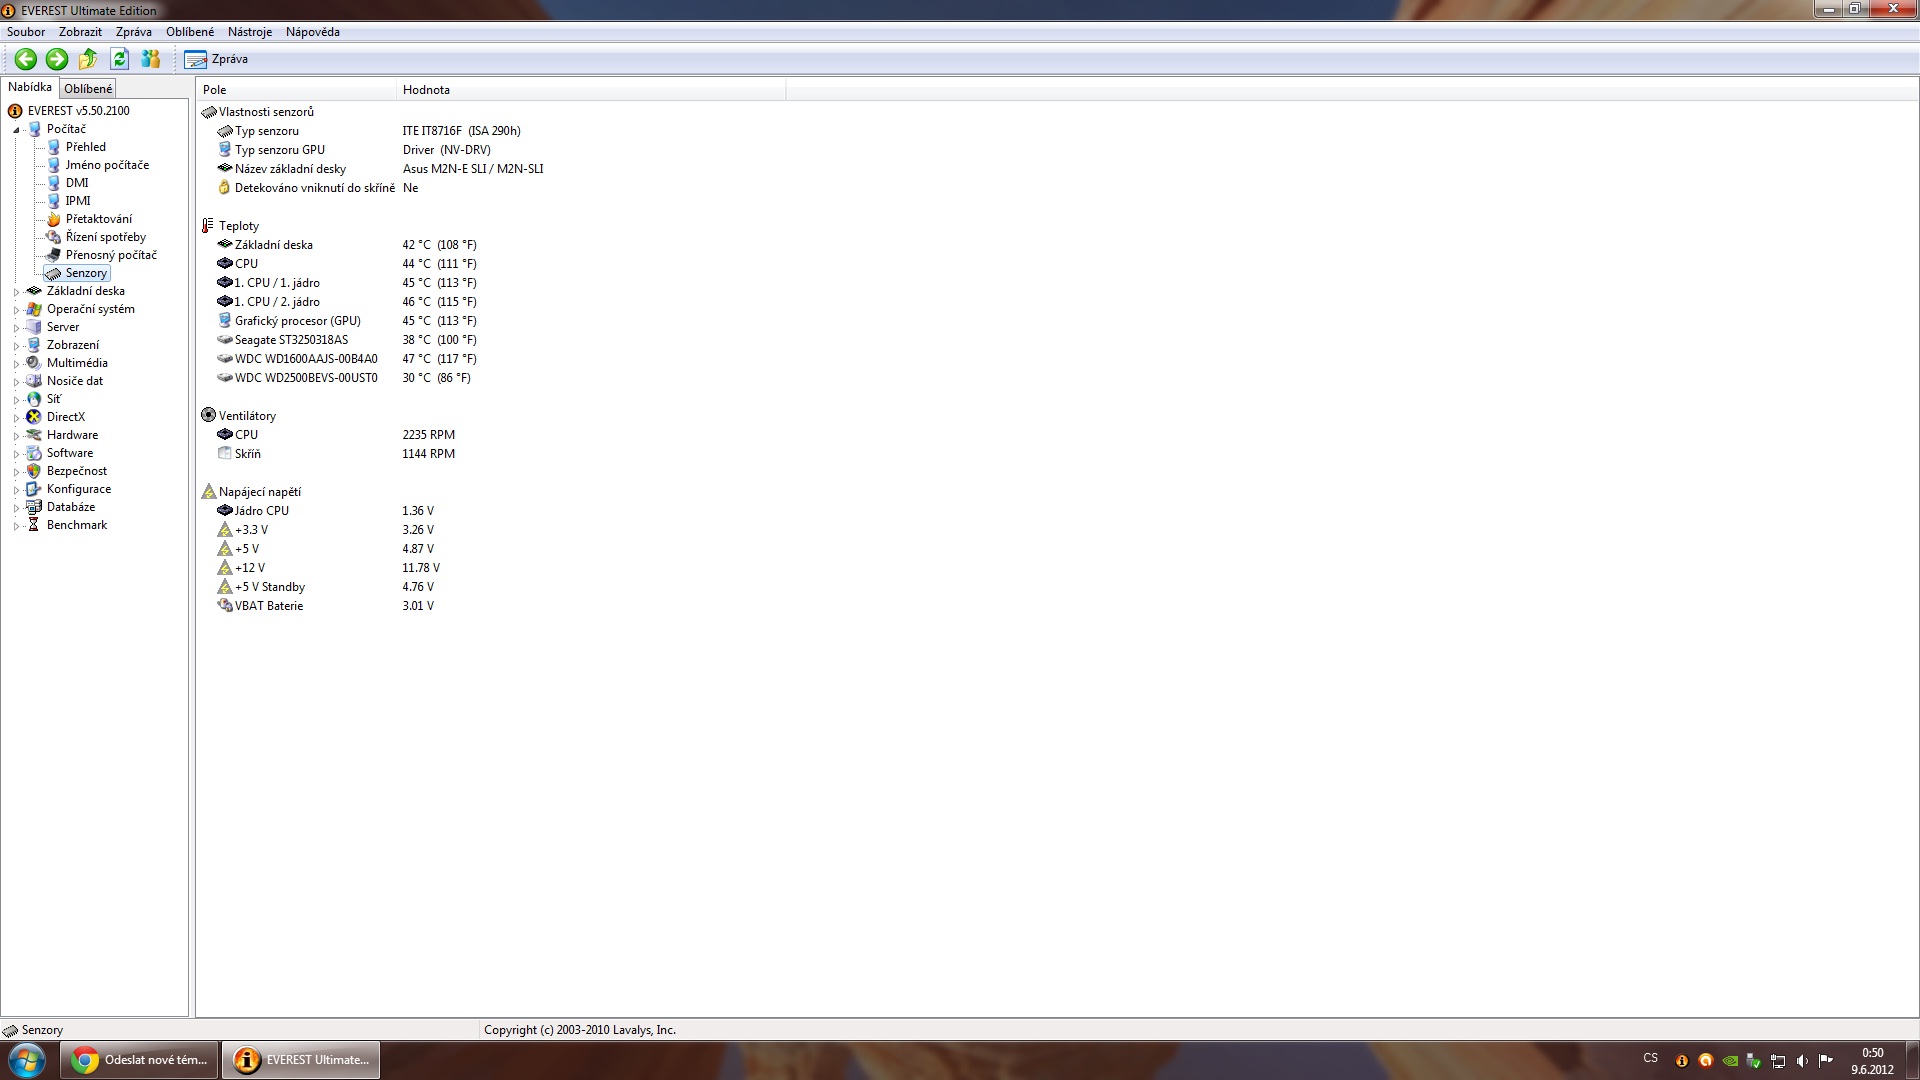
Task: Open the Soubor menu
Action: [26, 32]
